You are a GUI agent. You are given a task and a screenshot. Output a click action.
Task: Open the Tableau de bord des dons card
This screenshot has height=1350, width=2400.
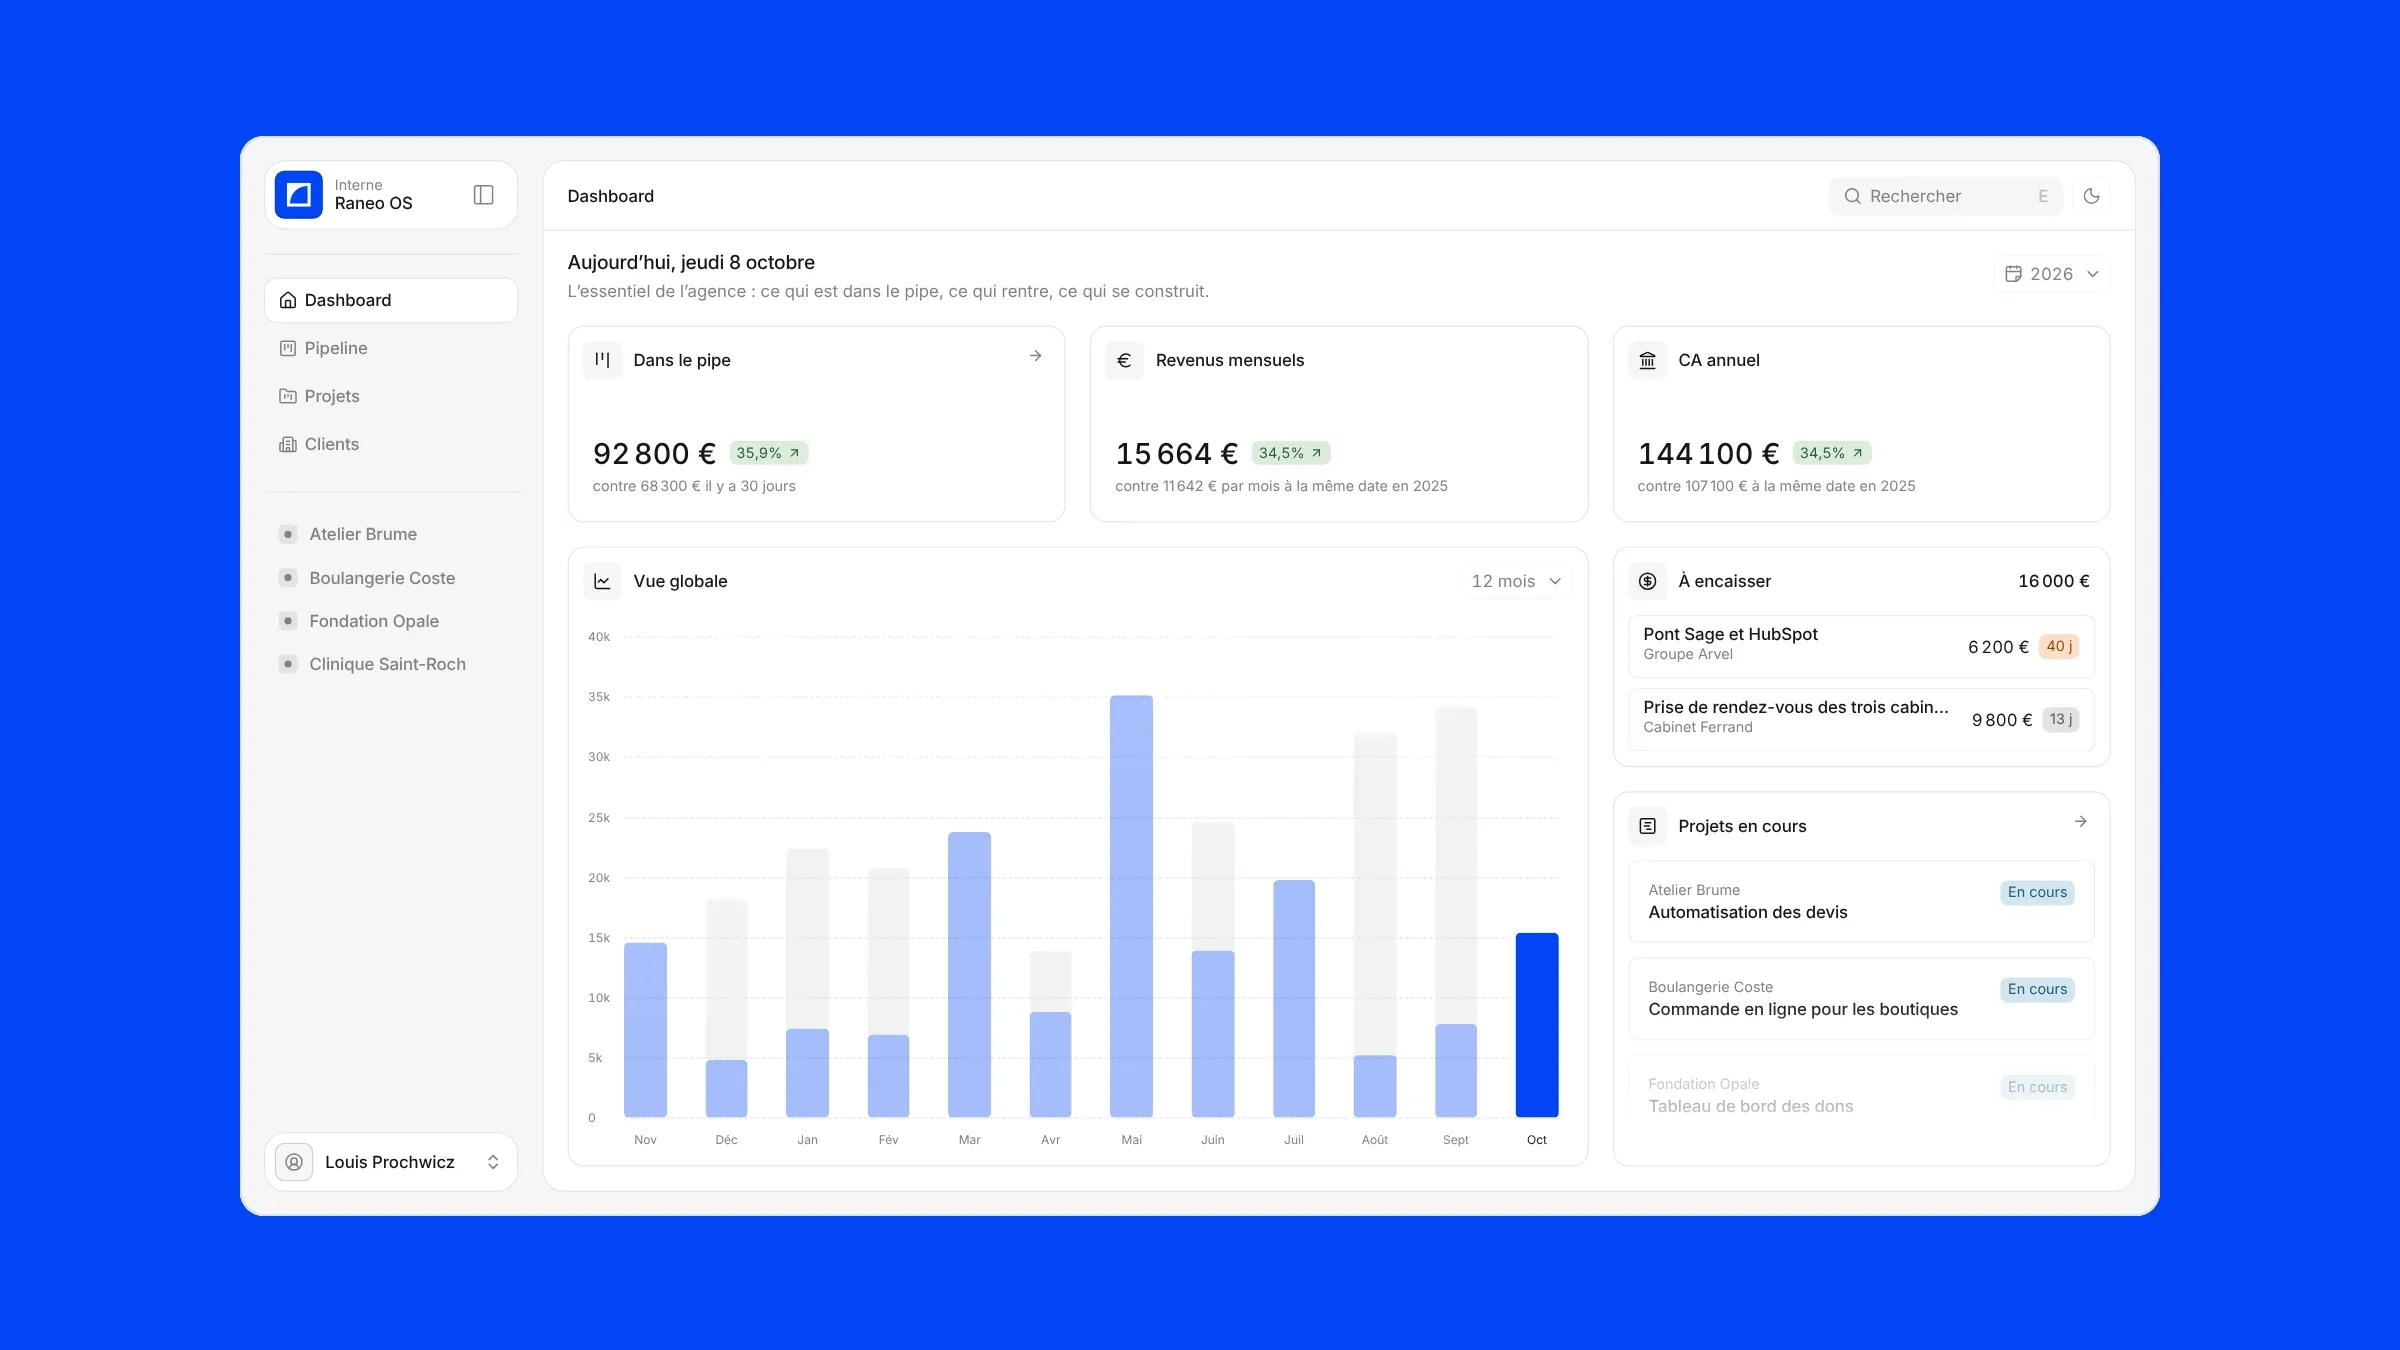point(1861,1095)
